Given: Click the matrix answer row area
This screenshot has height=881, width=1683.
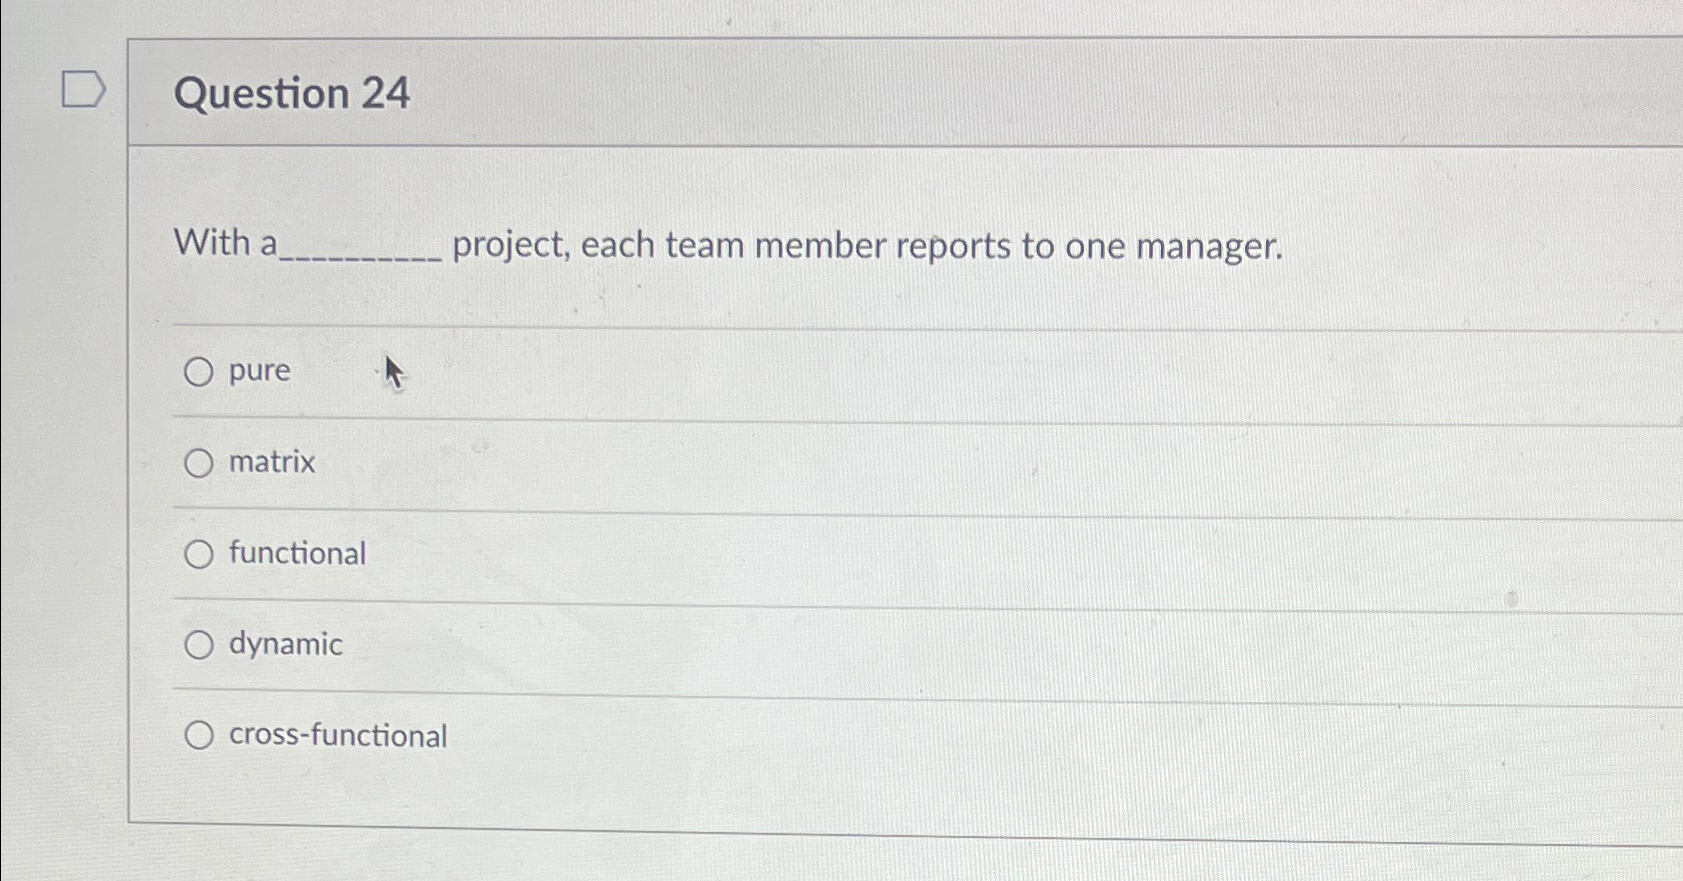Looking at the screenshot, I should (700, 462).
